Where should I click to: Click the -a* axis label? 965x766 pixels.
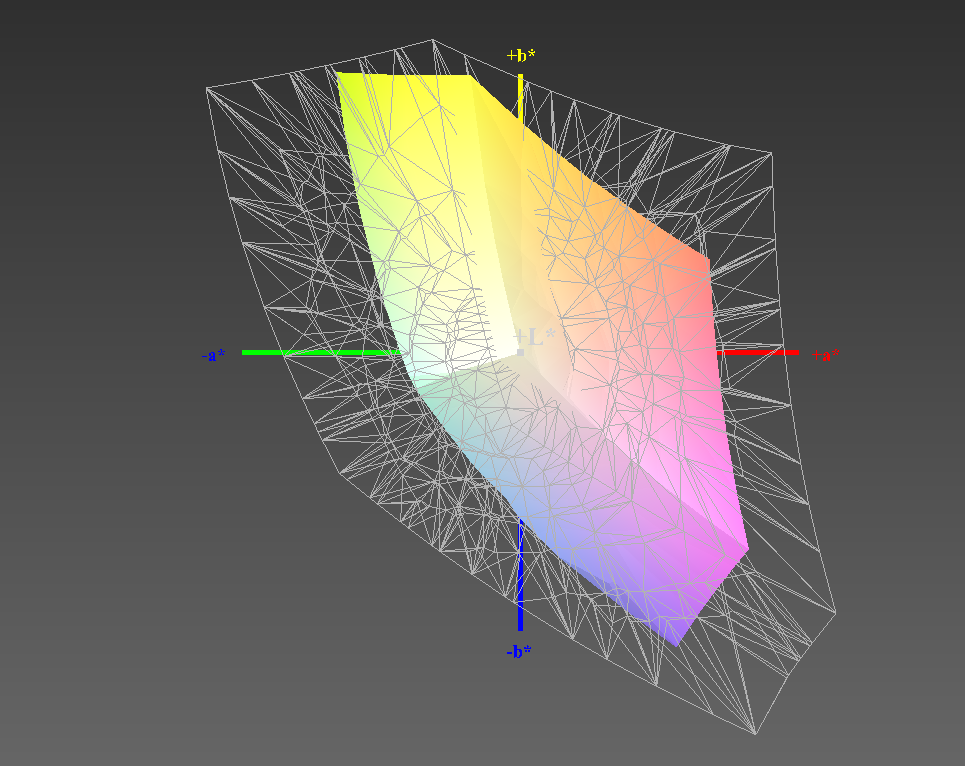214,355
